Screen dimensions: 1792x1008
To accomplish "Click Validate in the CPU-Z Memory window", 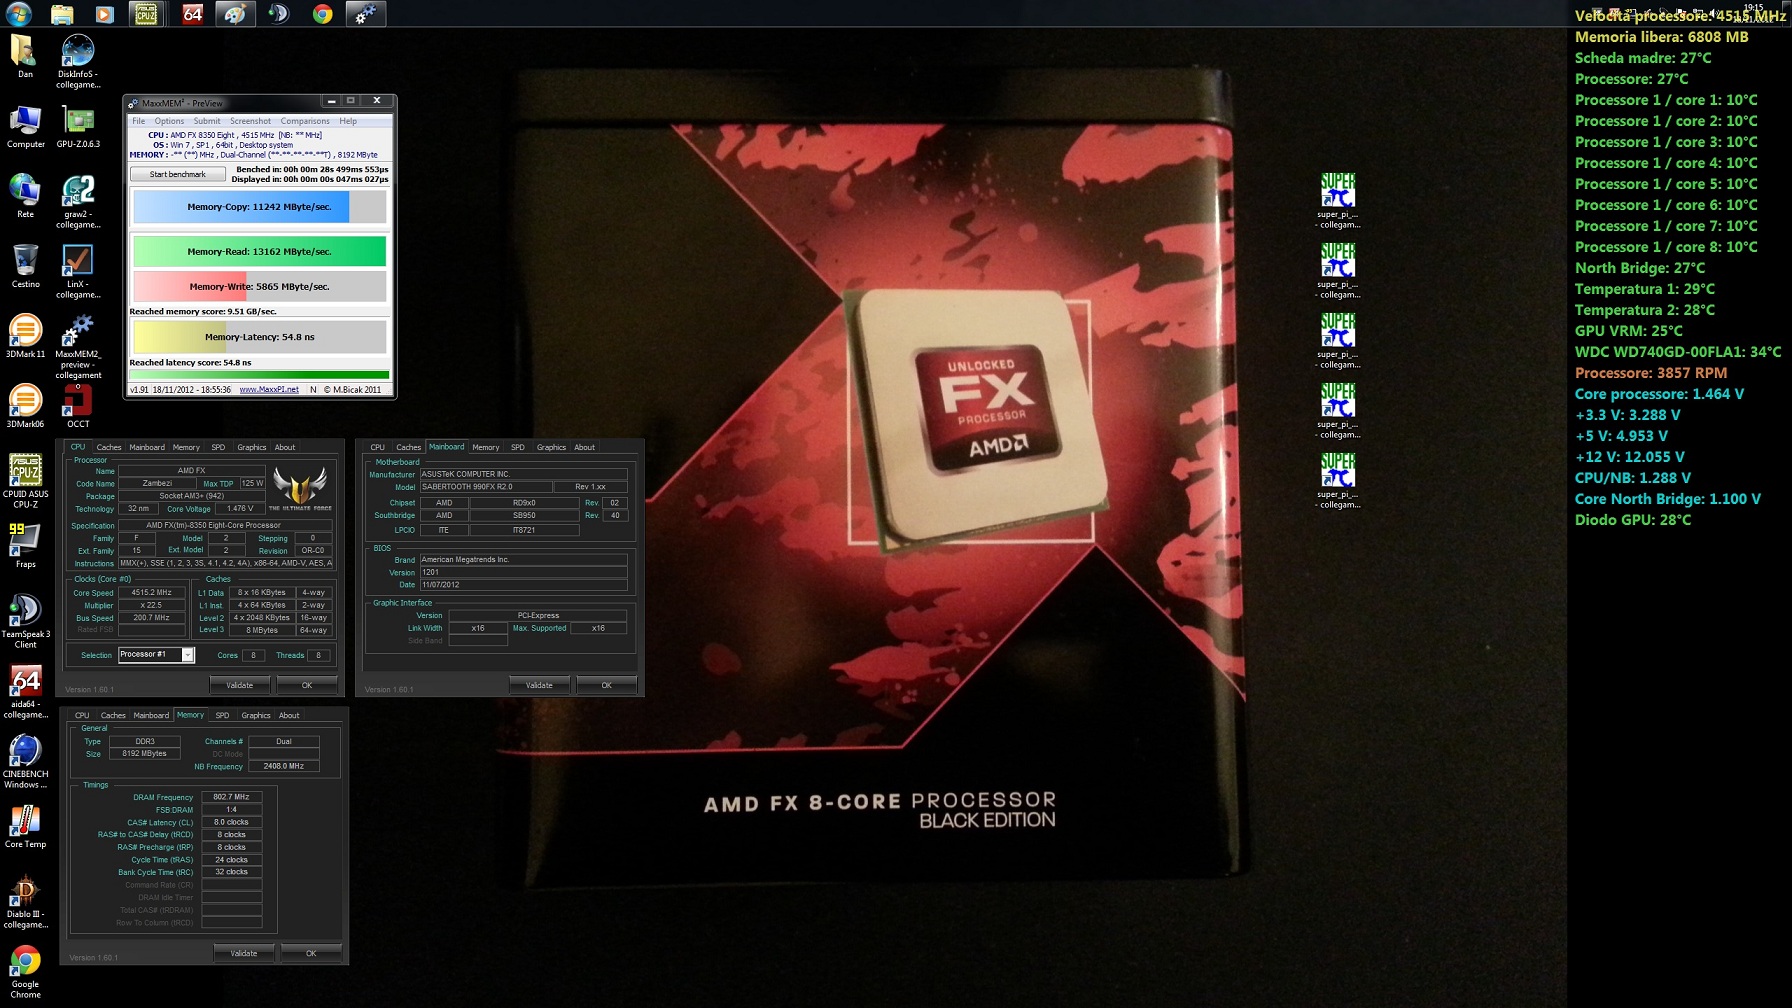I will (244, 953).
